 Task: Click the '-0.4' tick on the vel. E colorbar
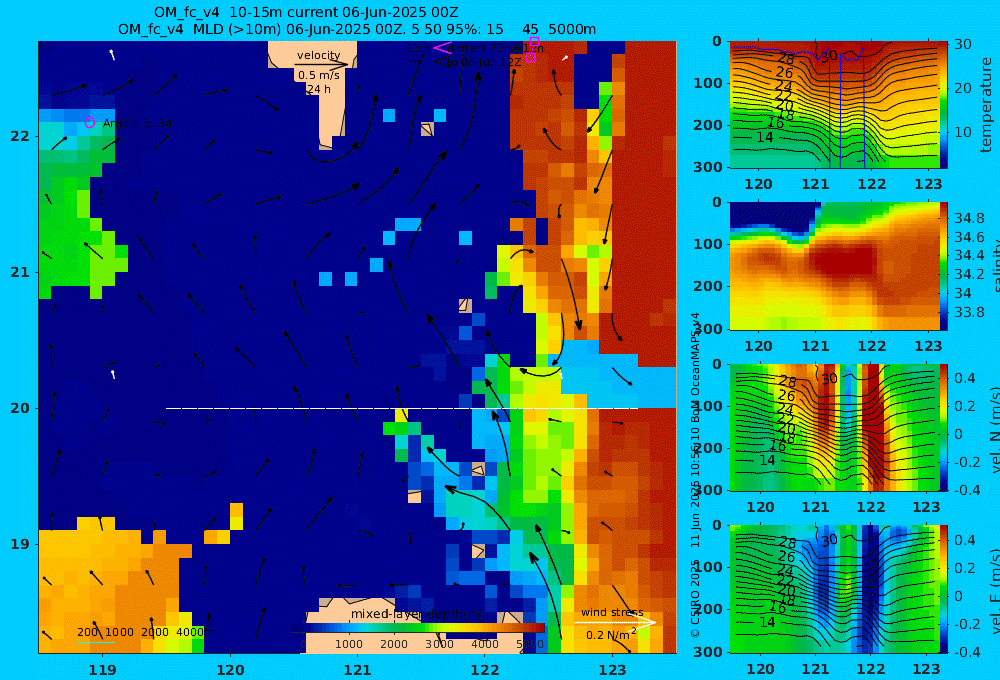[x=966, y=651]
